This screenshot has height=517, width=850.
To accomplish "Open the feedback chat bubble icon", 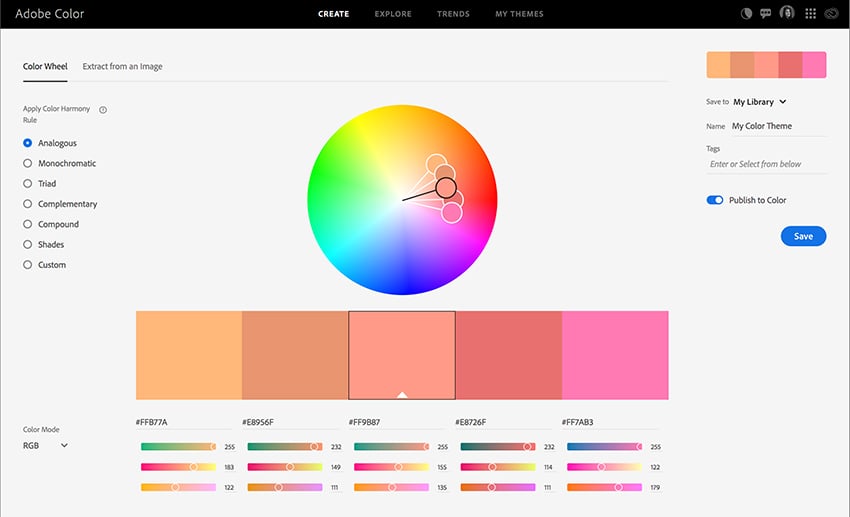I will tap(765, 14).
